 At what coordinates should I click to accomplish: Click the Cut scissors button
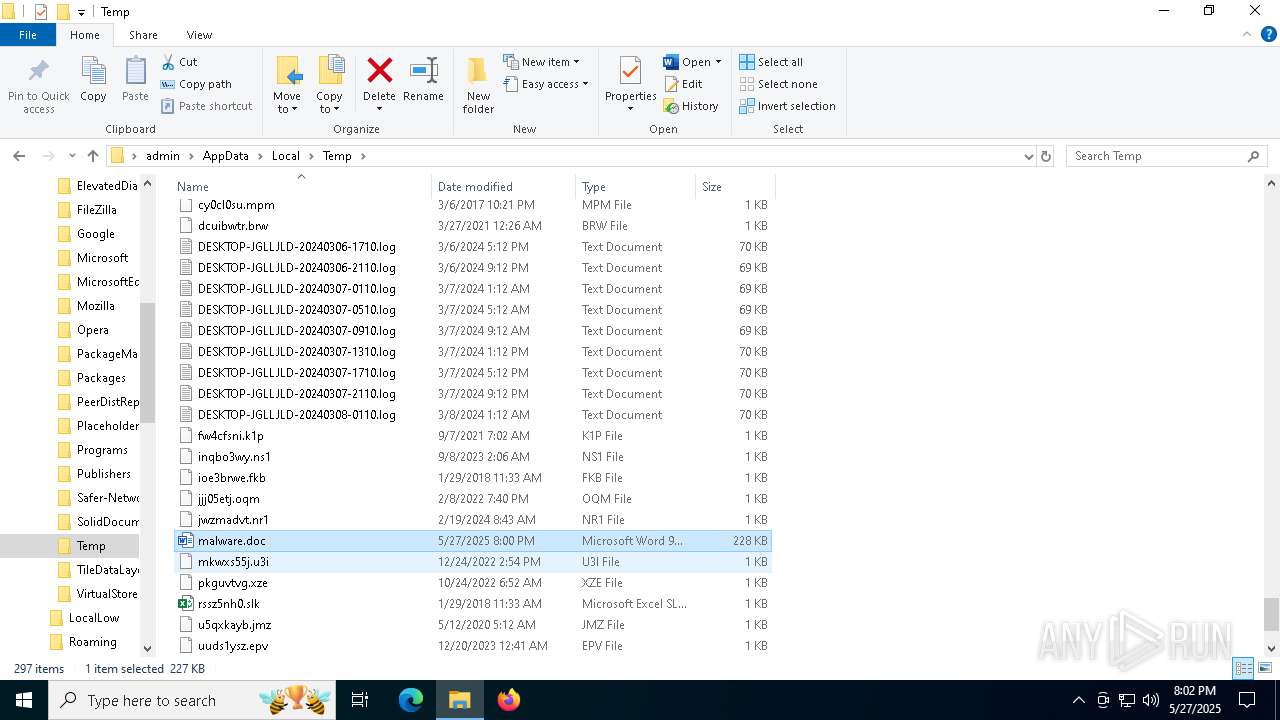tap(179, 62)
